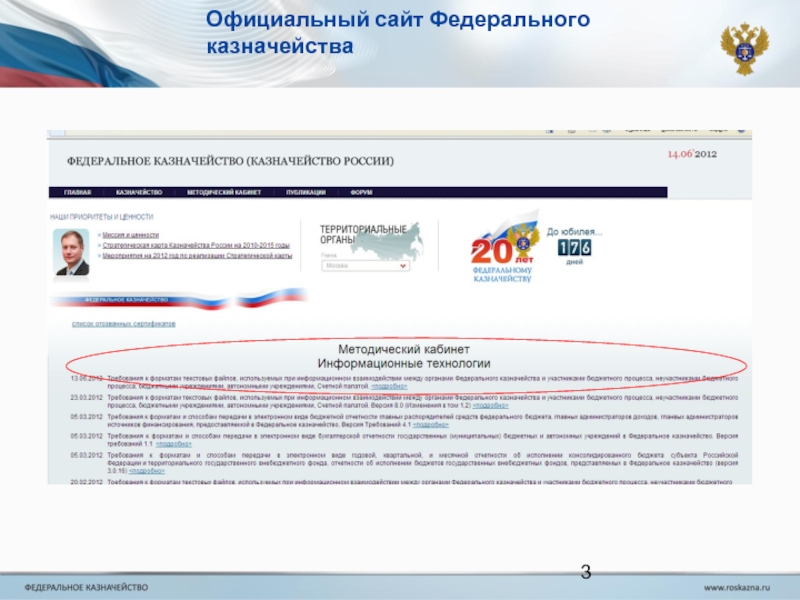Click the Методический кабинет heading
800x600 pixels.
pyautogui.click(x=404, y=349)
